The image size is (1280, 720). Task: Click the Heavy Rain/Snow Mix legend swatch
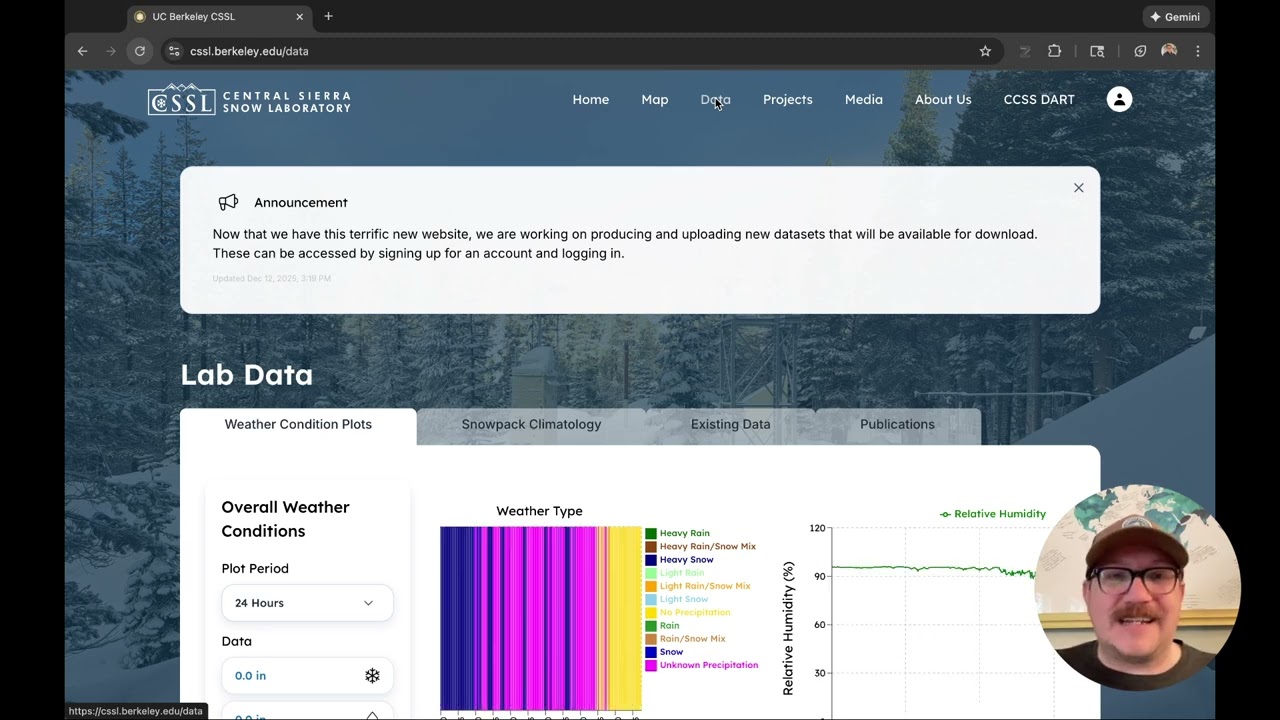[x=651, y=547]
